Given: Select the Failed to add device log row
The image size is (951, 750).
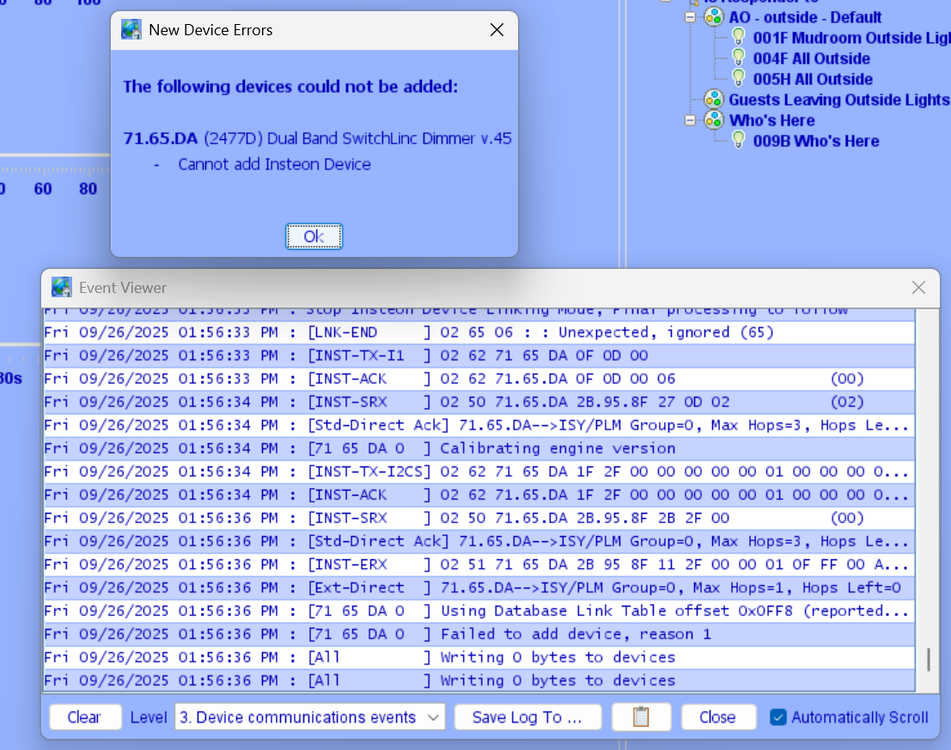Looking at the screenshot, I should pyautogui.click(x=479, y=634).
